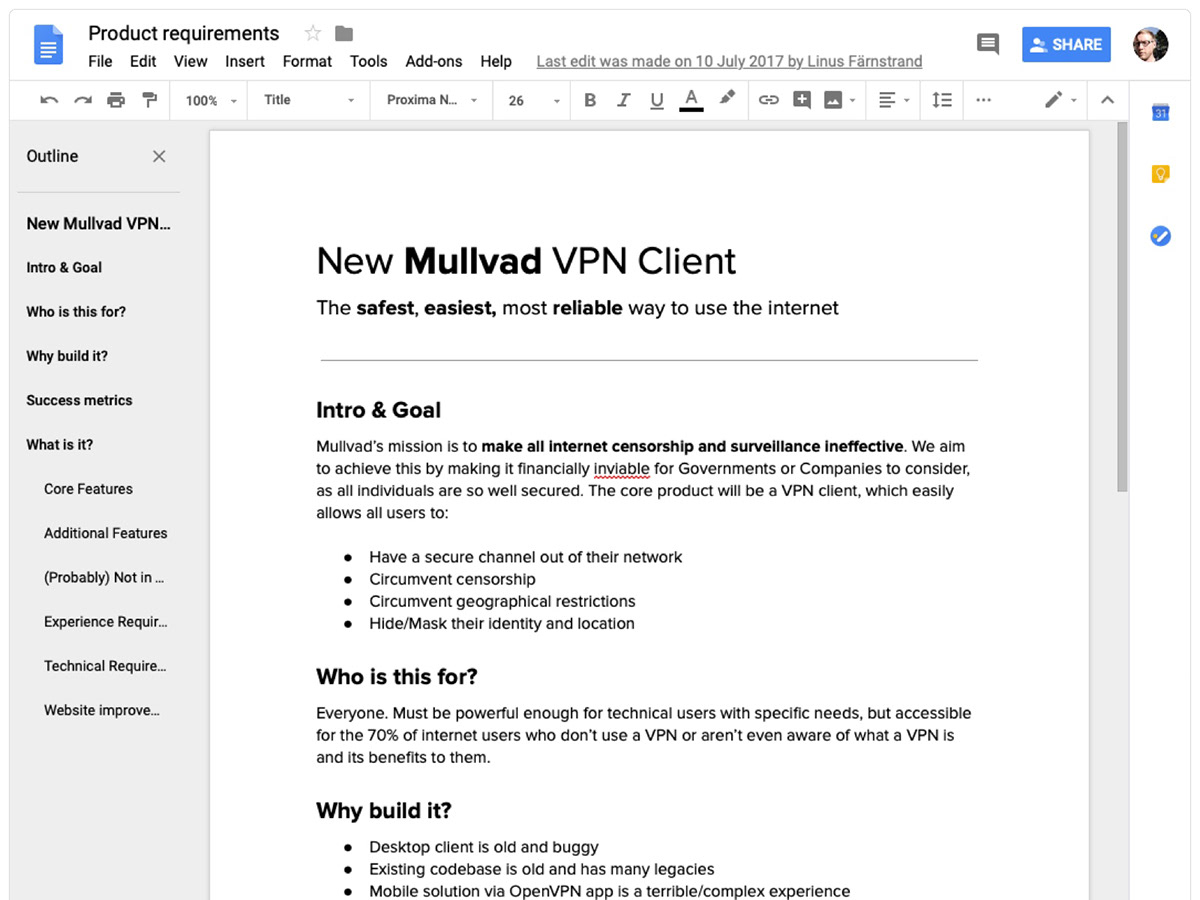
Task: Click the Product requirements document title
Action: pos(184,33)
